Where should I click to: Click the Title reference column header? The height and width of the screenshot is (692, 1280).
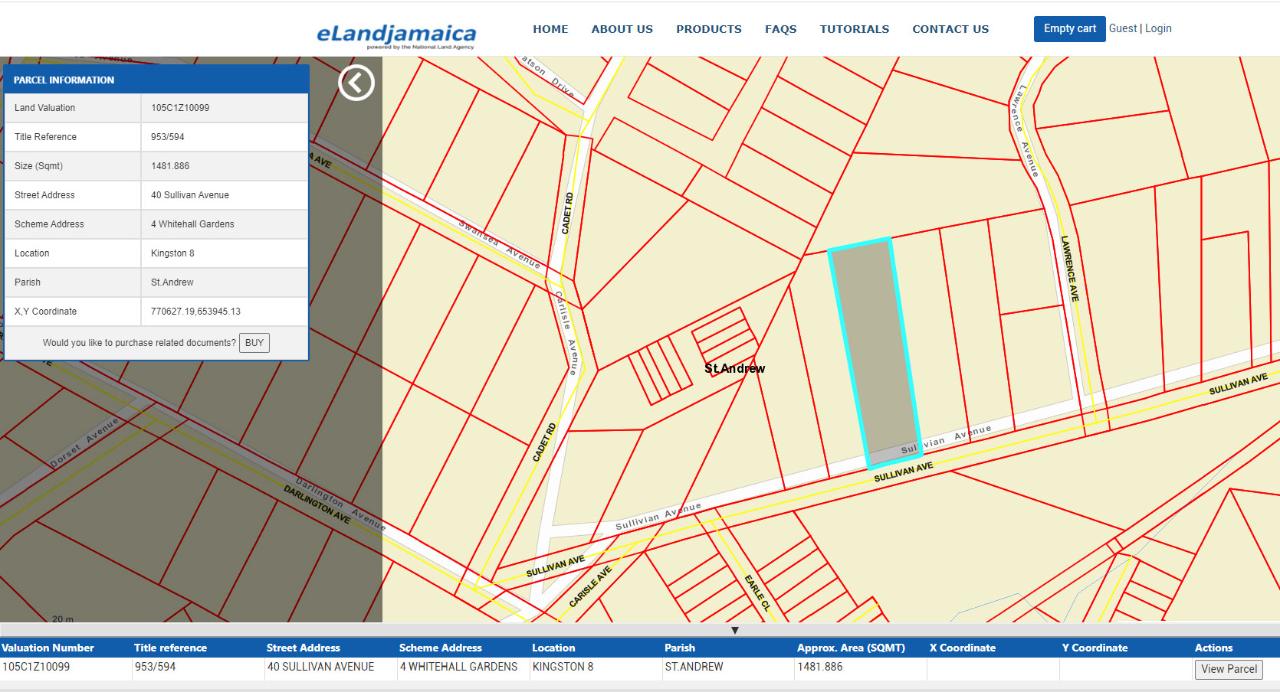click(171, 648)
